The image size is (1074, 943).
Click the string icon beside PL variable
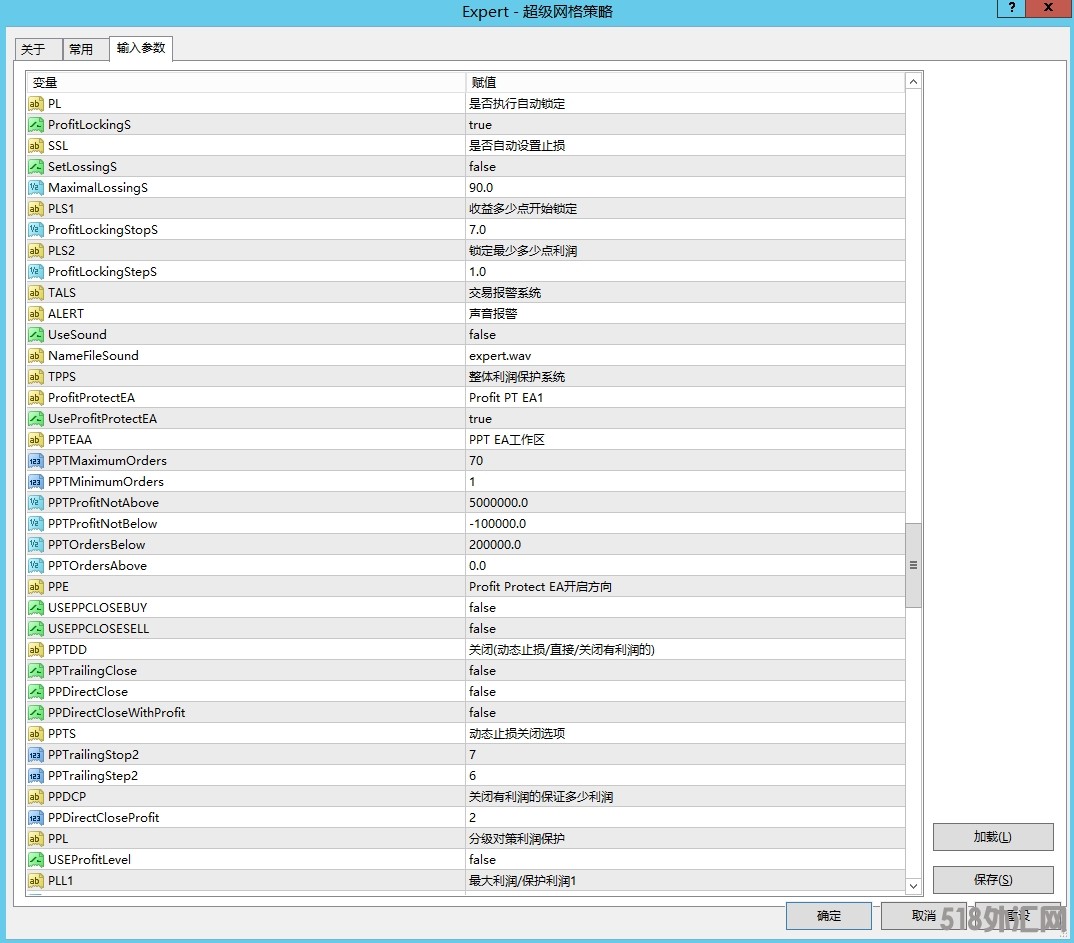(x=36, y=104)
